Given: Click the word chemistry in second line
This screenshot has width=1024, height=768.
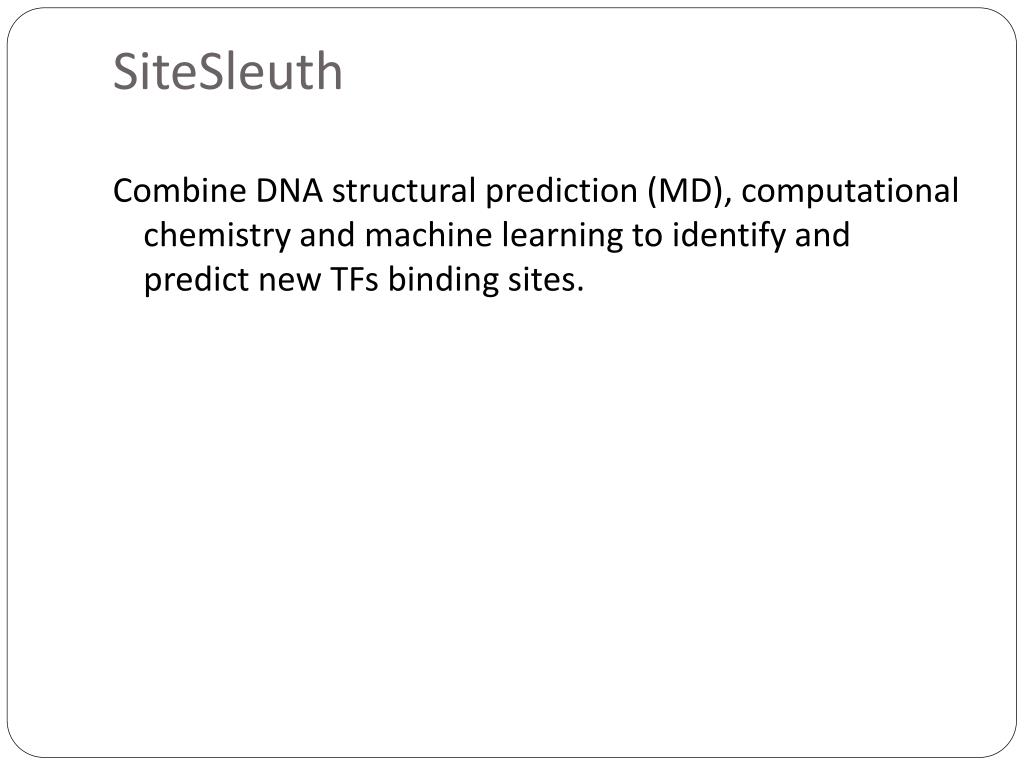Looking at the screenshot, I should click(217, 236).
